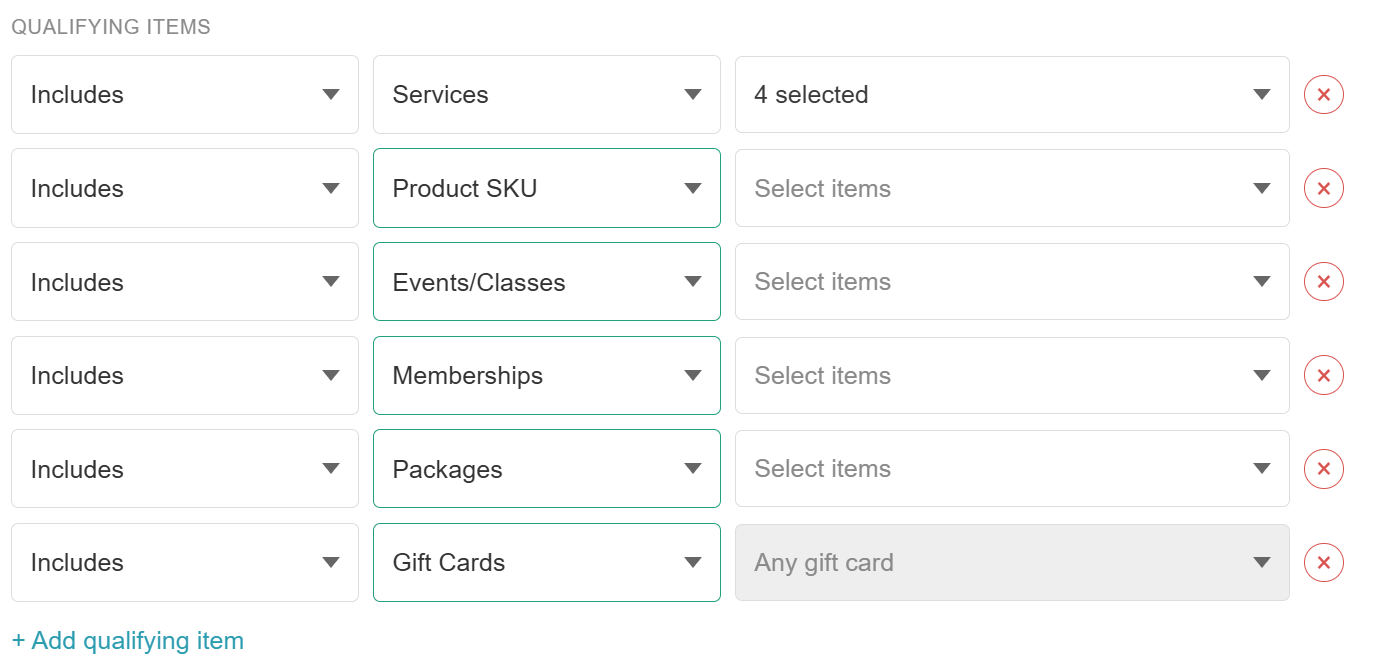Open the Events/Classes type dropdown
This screenshot has height=665, width=1379.
pos(547,282)
